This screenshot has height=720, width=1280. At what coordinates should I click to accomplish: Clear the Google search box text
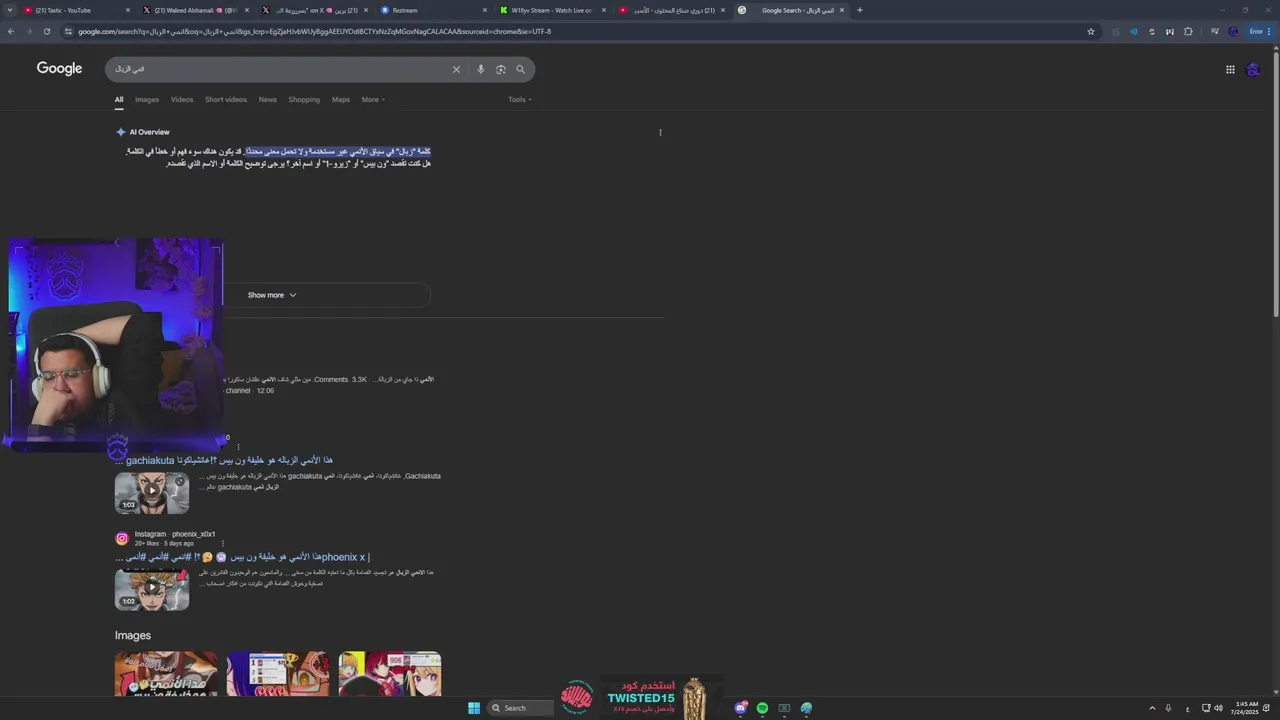tap(456, 69)
